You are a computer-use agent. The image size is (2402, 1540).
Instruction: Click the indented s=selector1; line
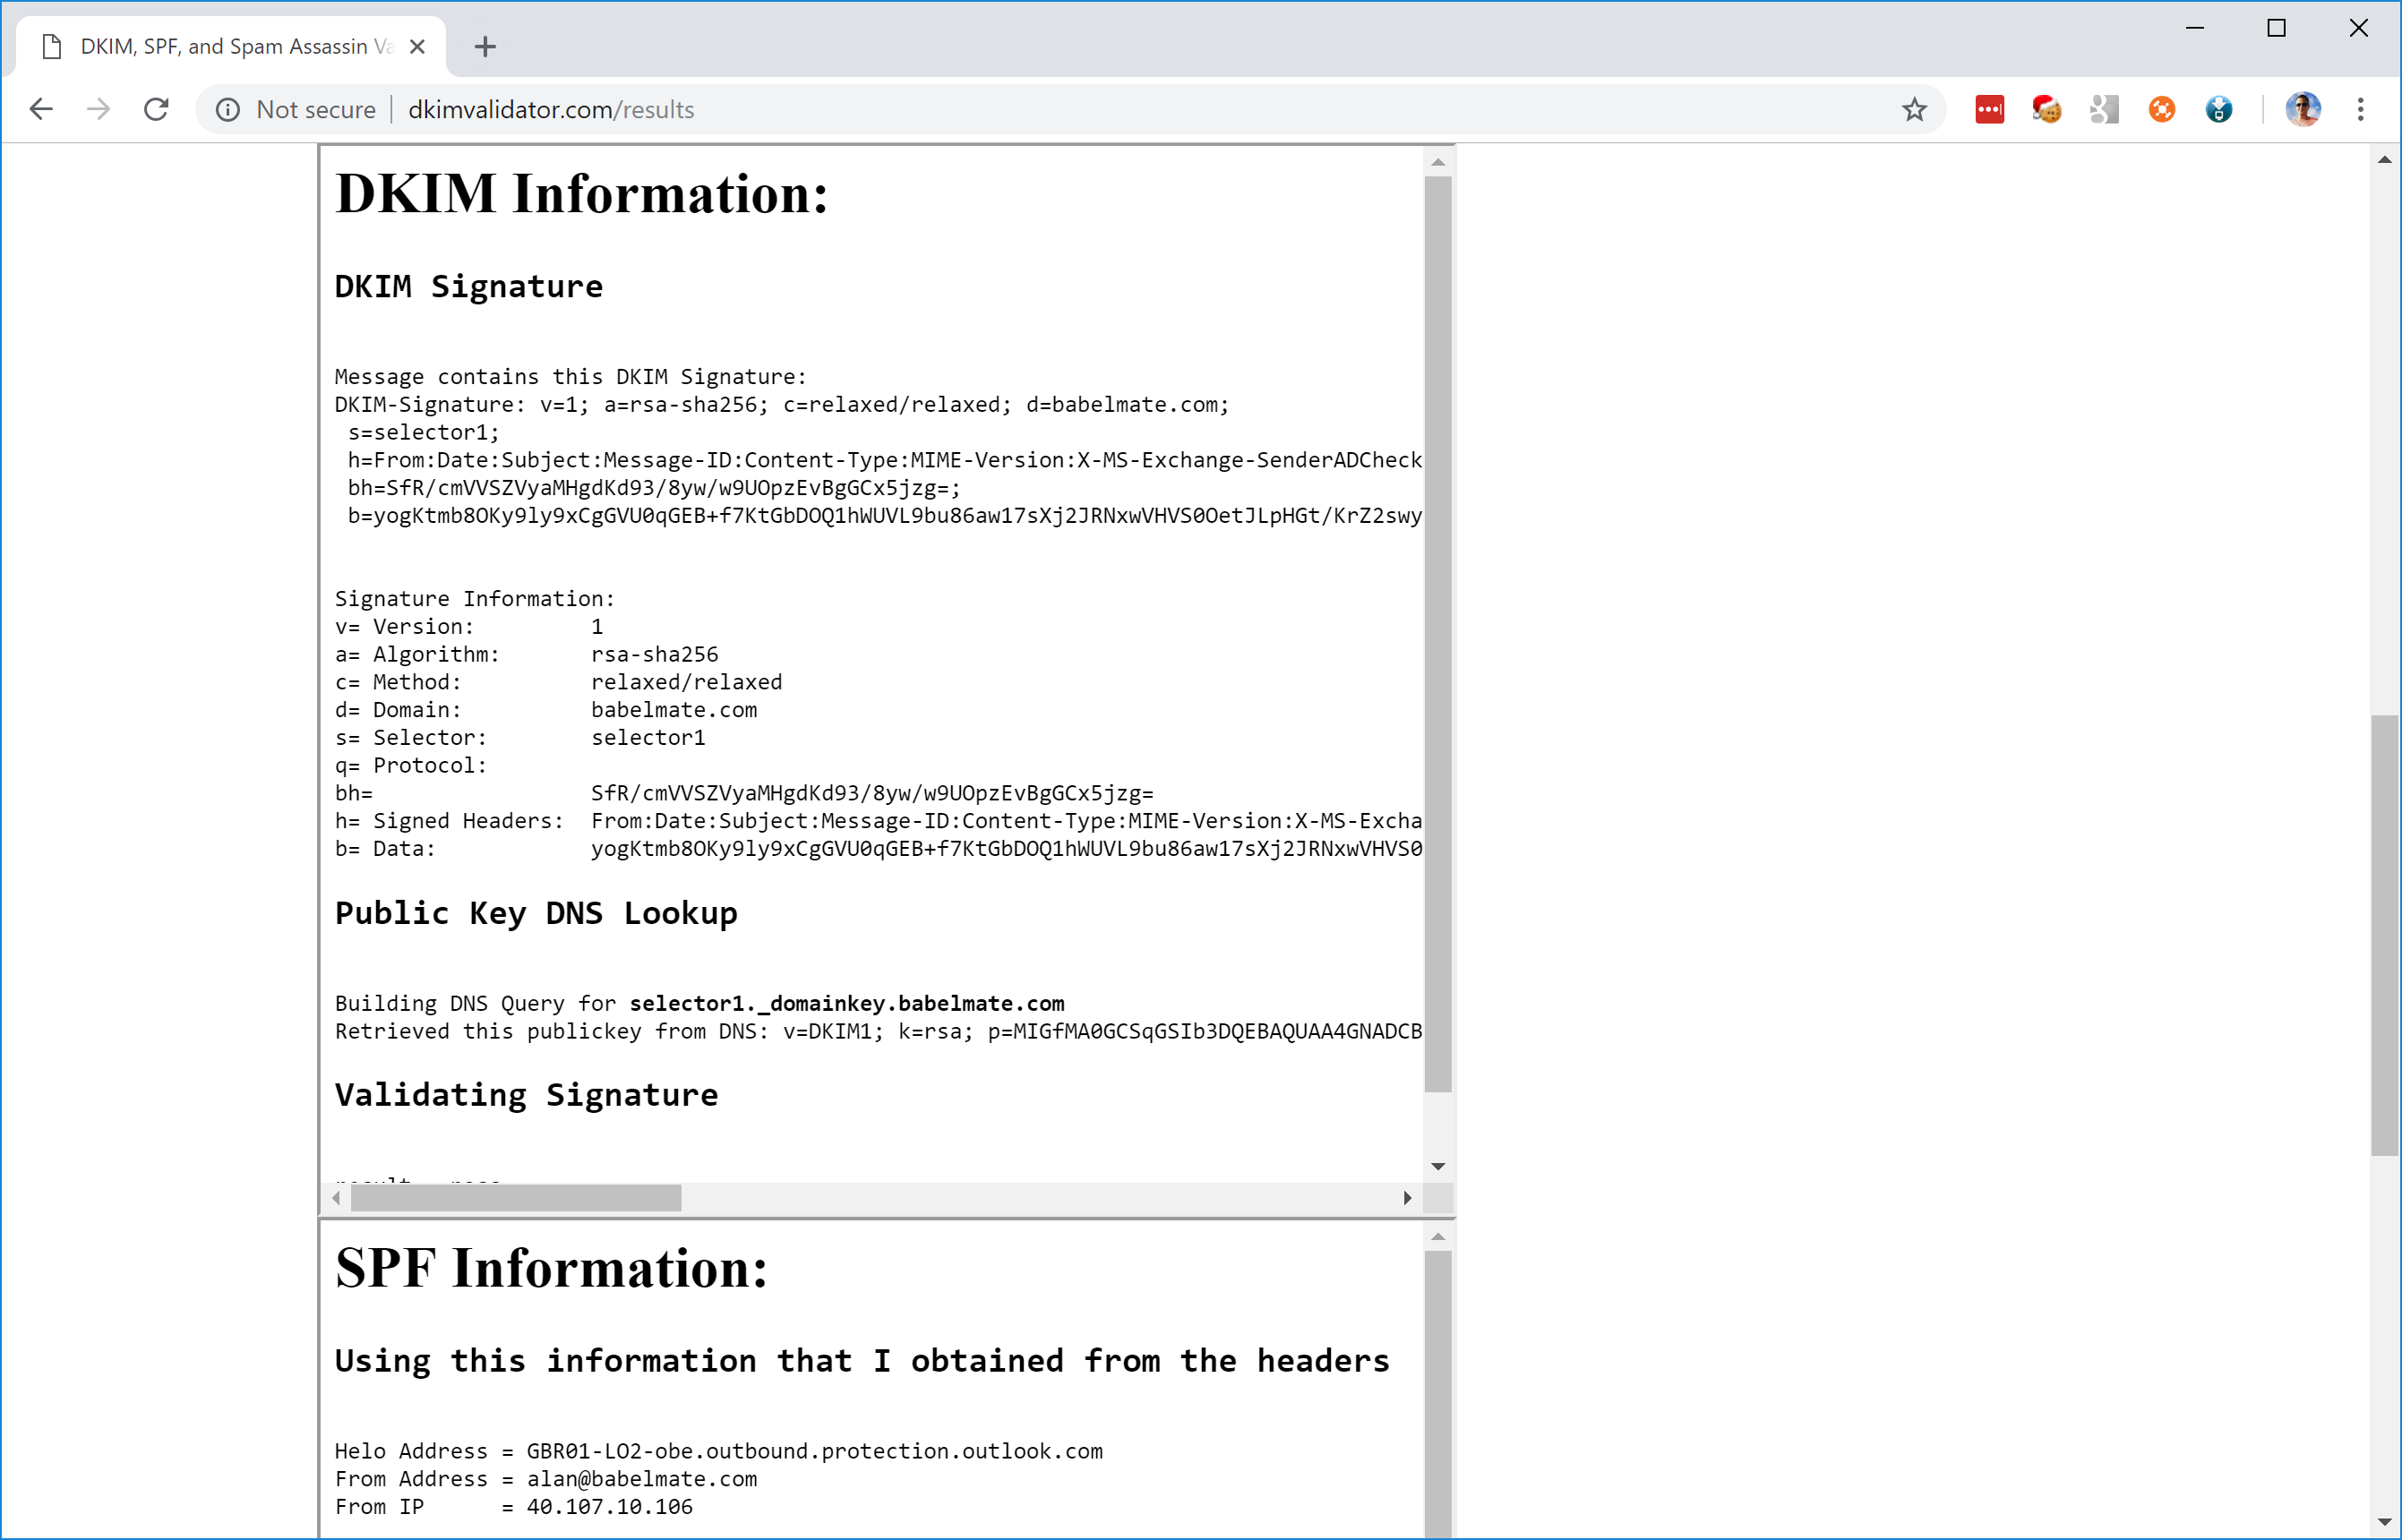[424, 433]
